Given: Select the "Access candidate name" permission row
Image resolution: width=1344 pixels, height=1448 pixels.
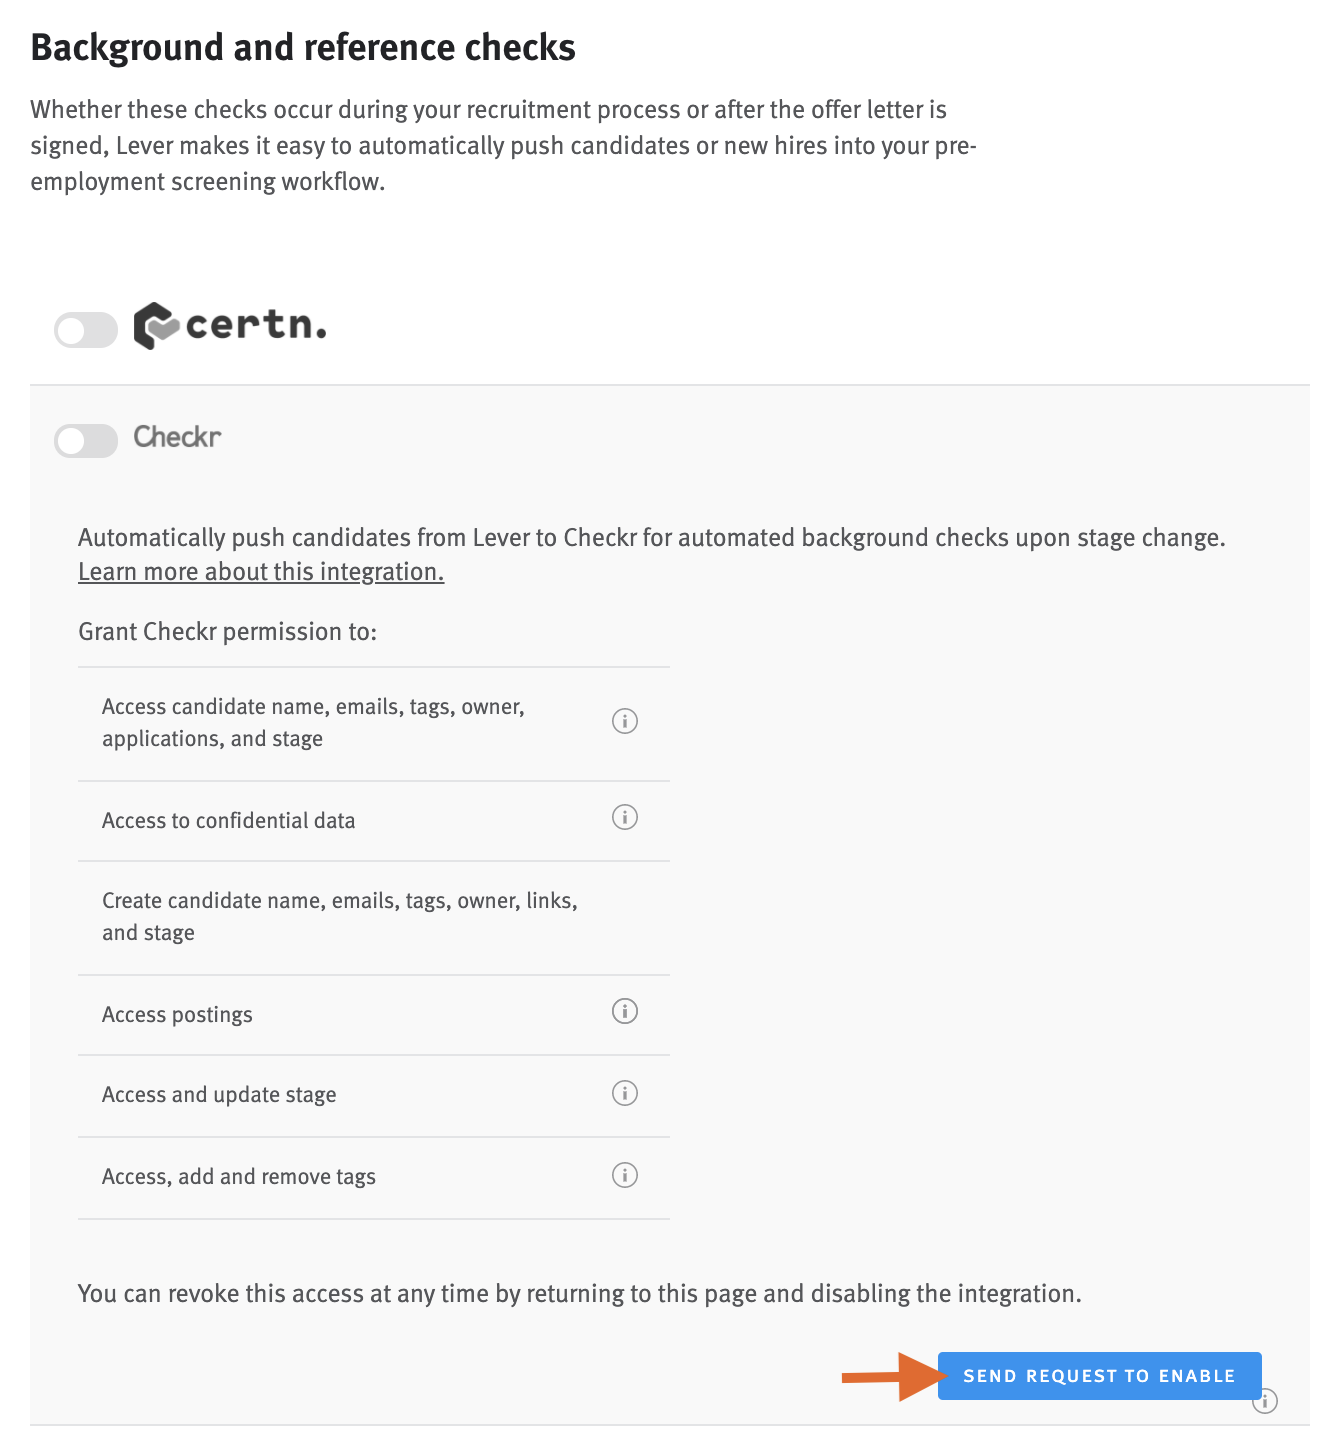Looking at the screenshot, I should click(x=313, y=722).
